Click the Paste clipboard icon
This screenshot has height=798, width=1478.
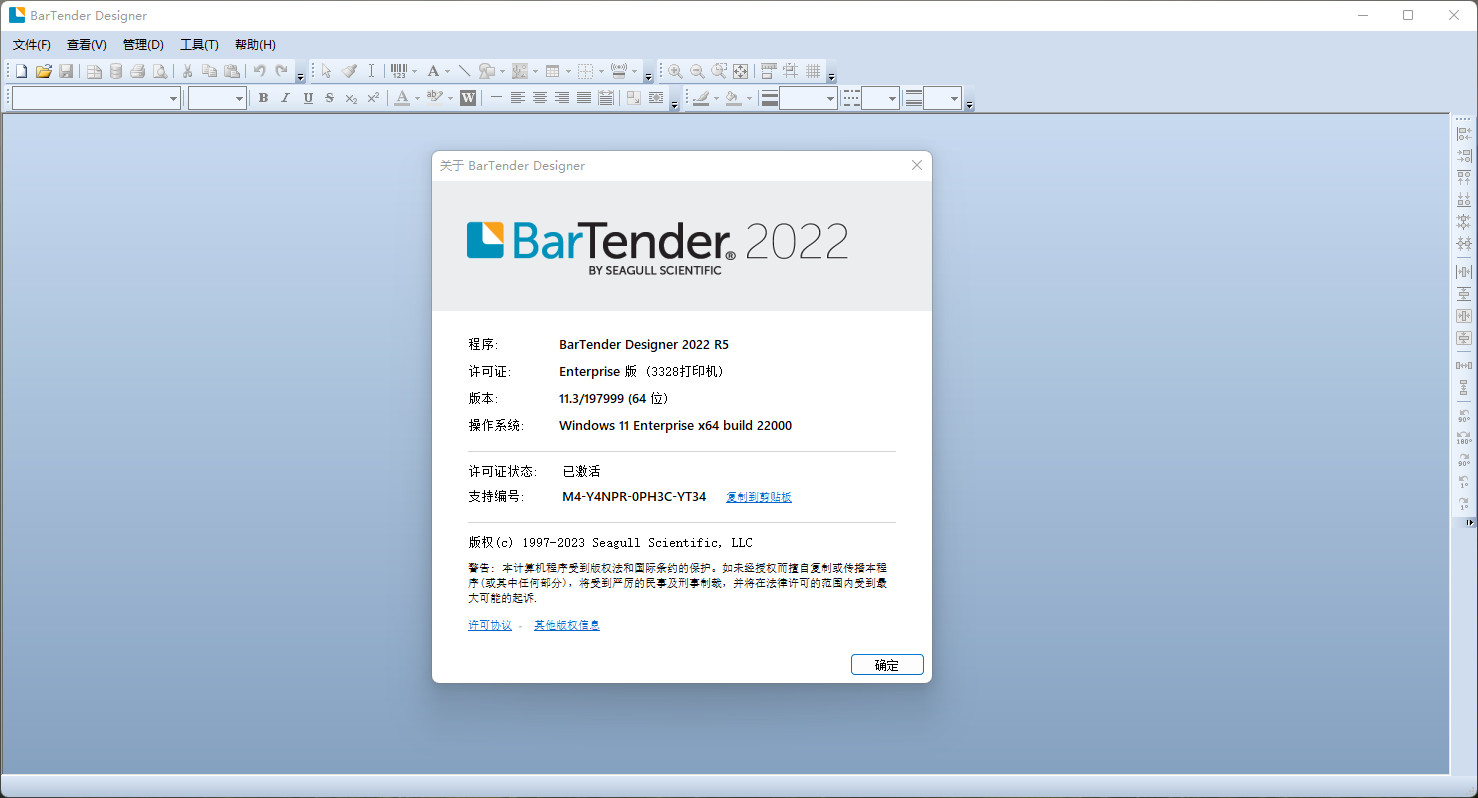pos(231,71)
